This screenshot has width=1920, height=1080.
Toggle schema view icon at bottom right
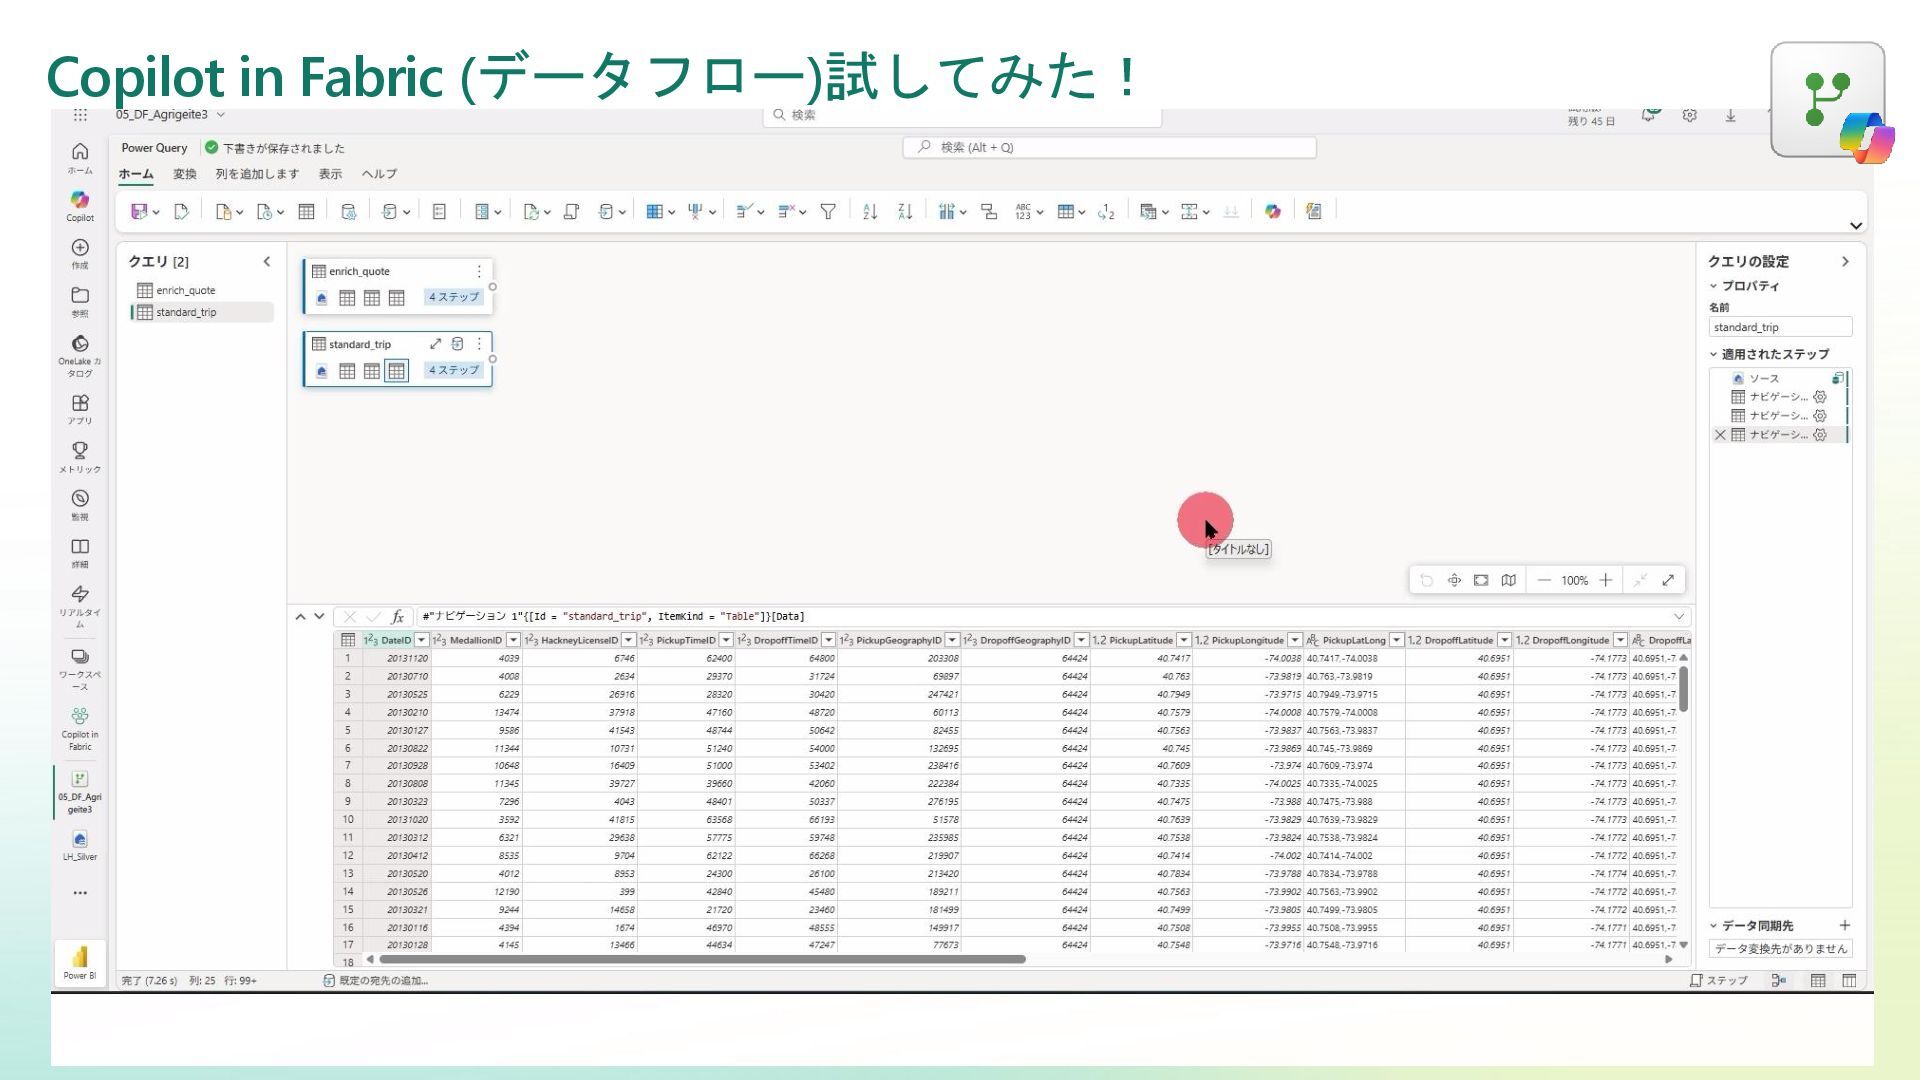1849,980
